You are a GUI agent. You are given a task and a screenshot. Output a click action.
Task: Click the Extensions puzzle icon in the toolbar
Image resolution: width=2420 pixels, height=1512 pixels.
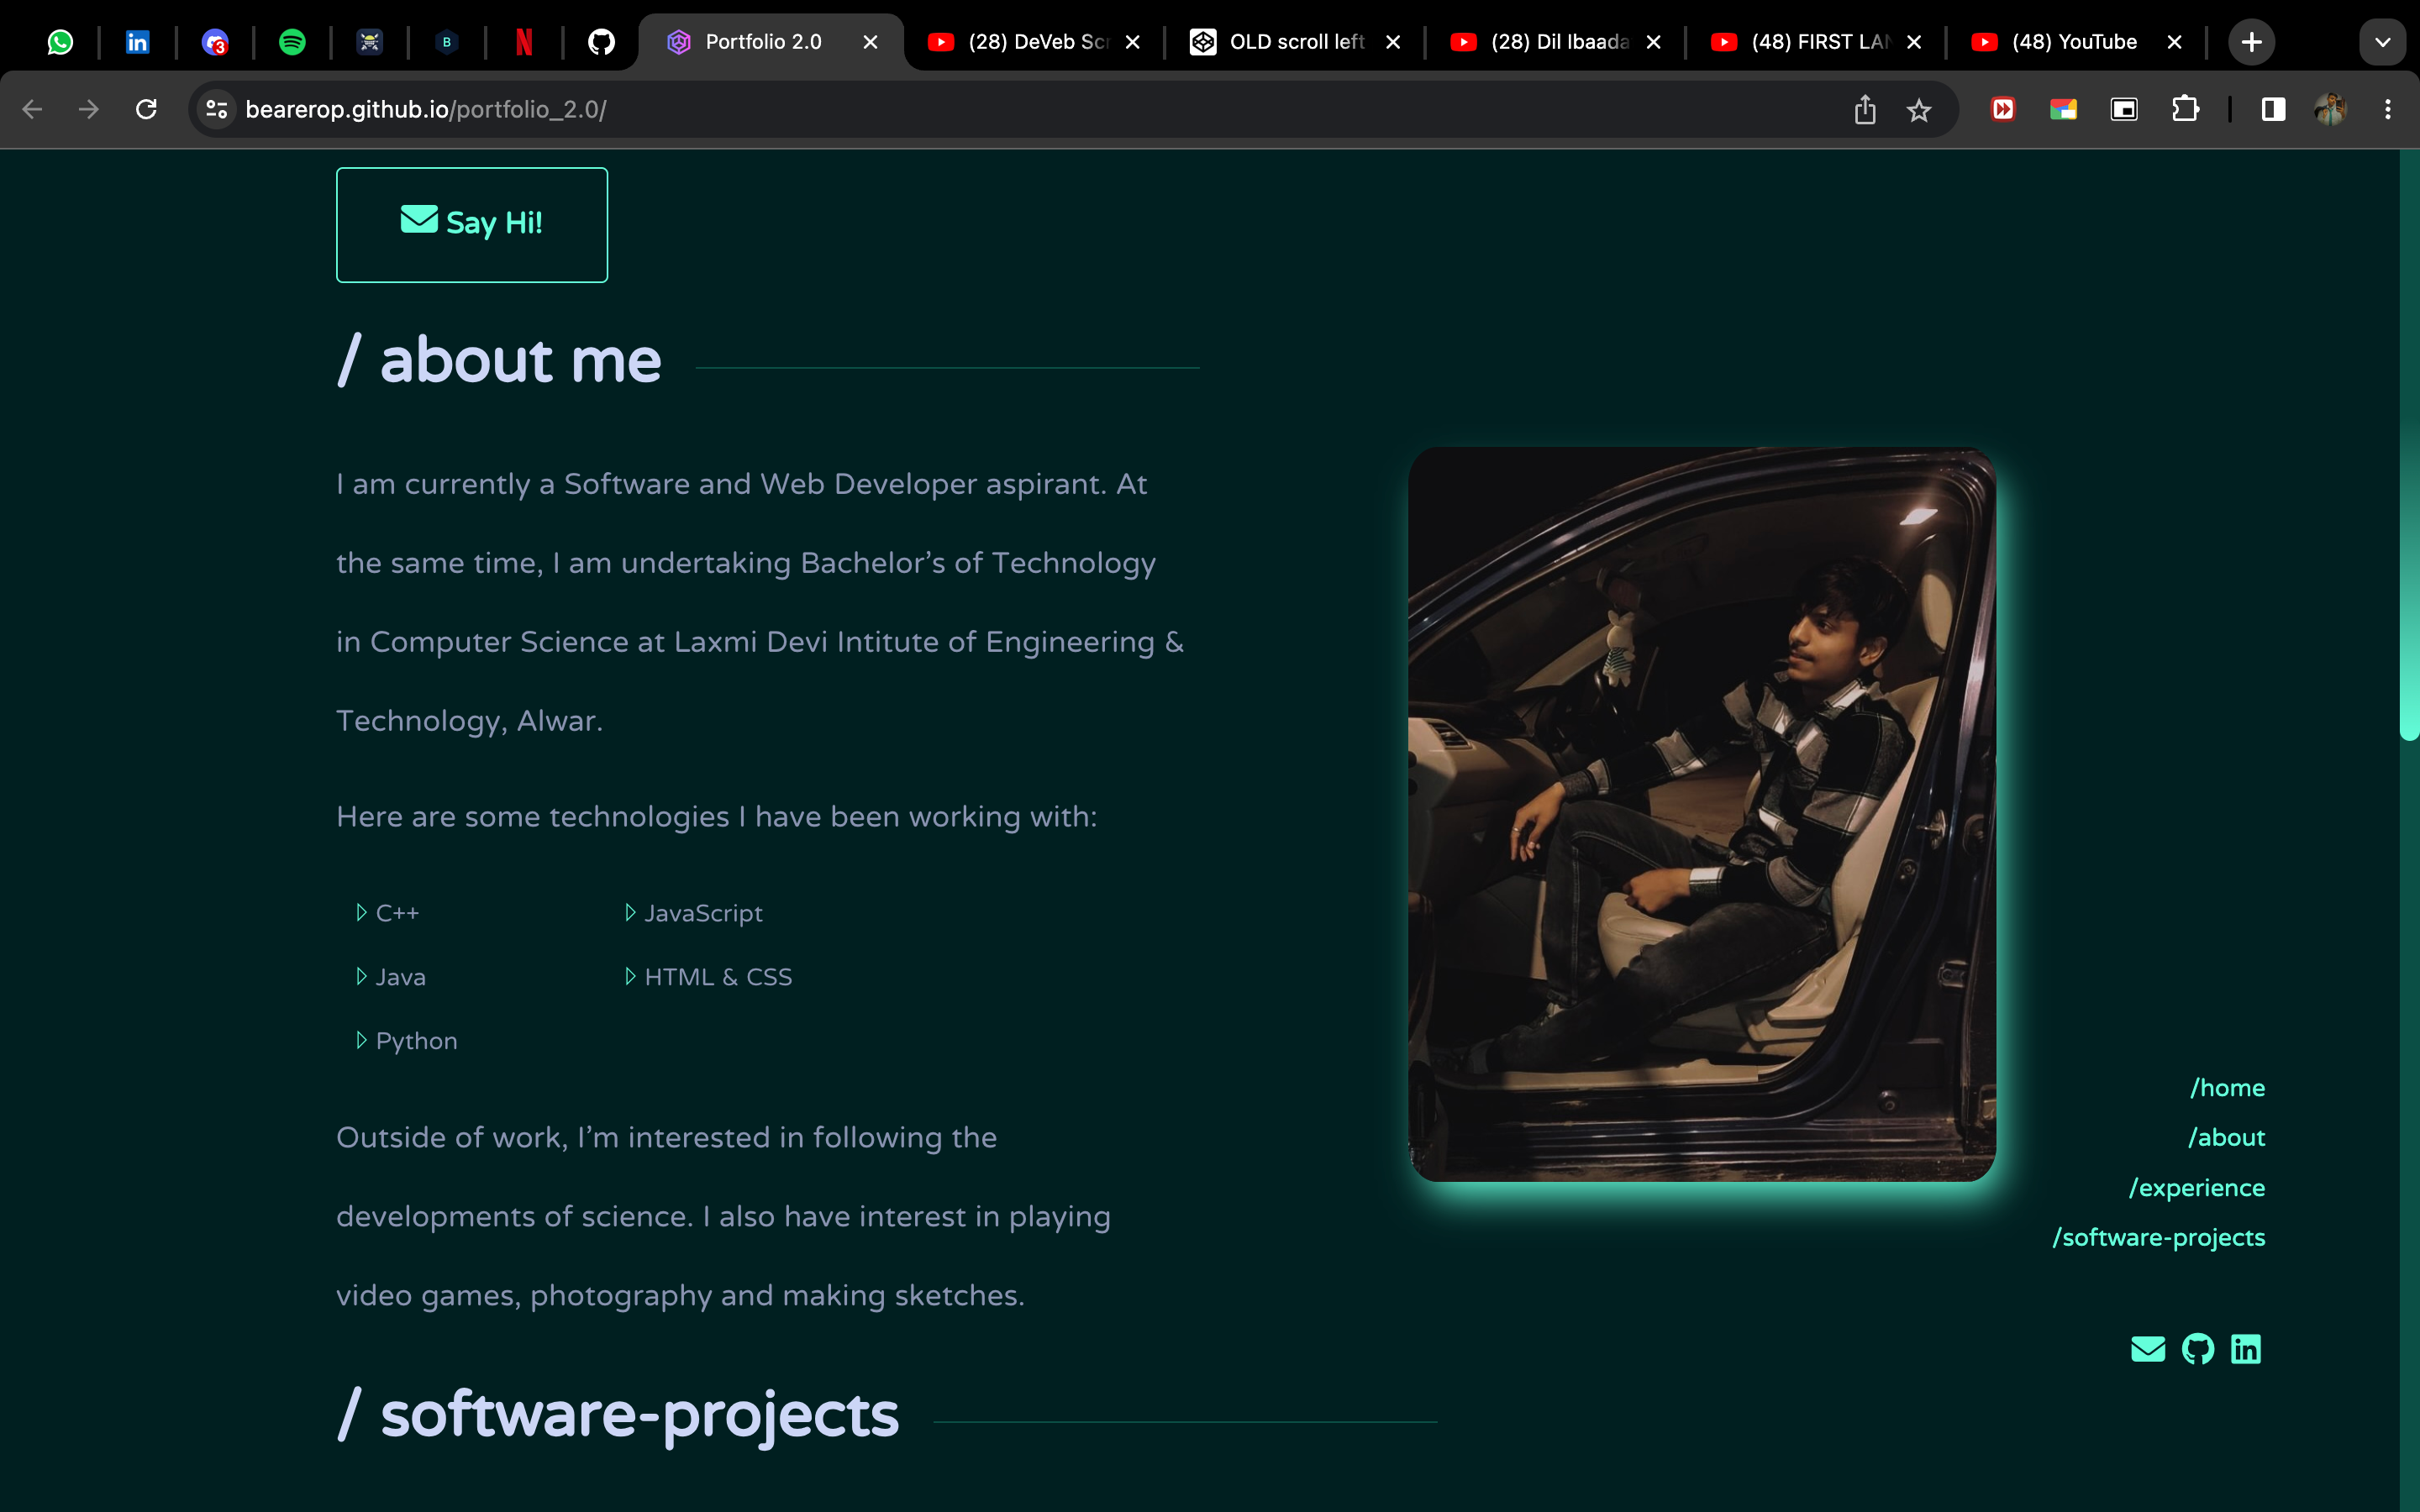click(2185, 109)
